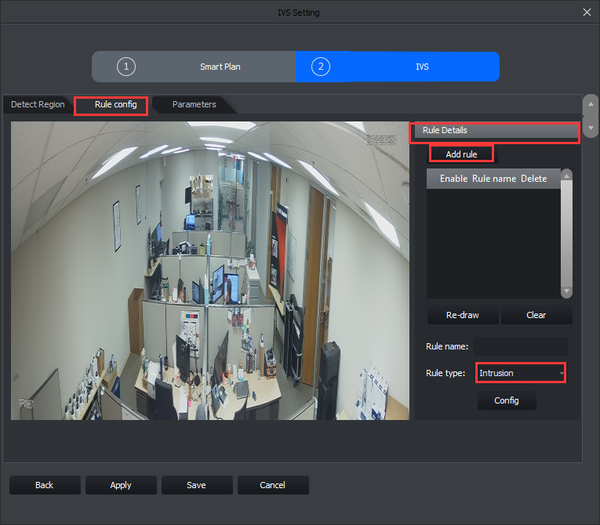The width and height of the screenshot is (600, 525).
Task: Click the Add rule button
Action: 460,154
